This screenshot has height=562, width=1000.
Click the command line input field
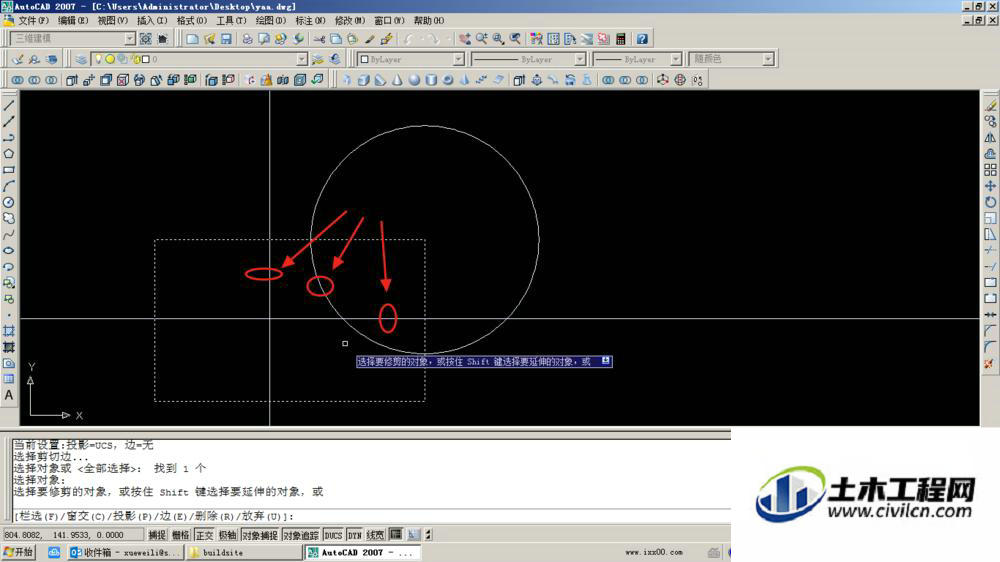(x=372, y=516)
